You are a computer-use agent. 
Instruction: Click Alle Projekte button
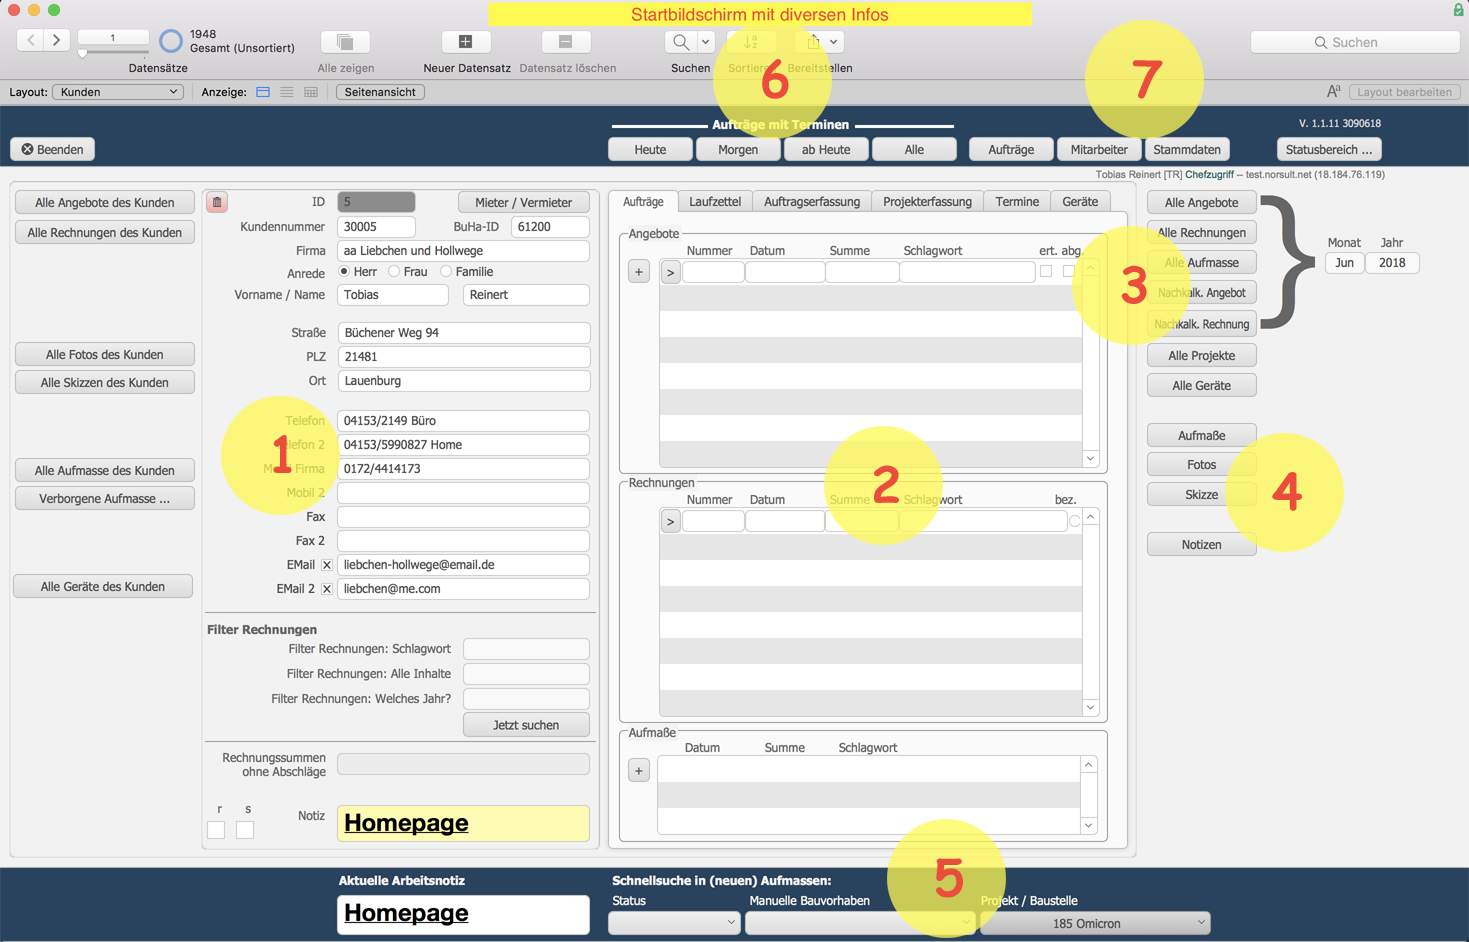coord(1201,355)
